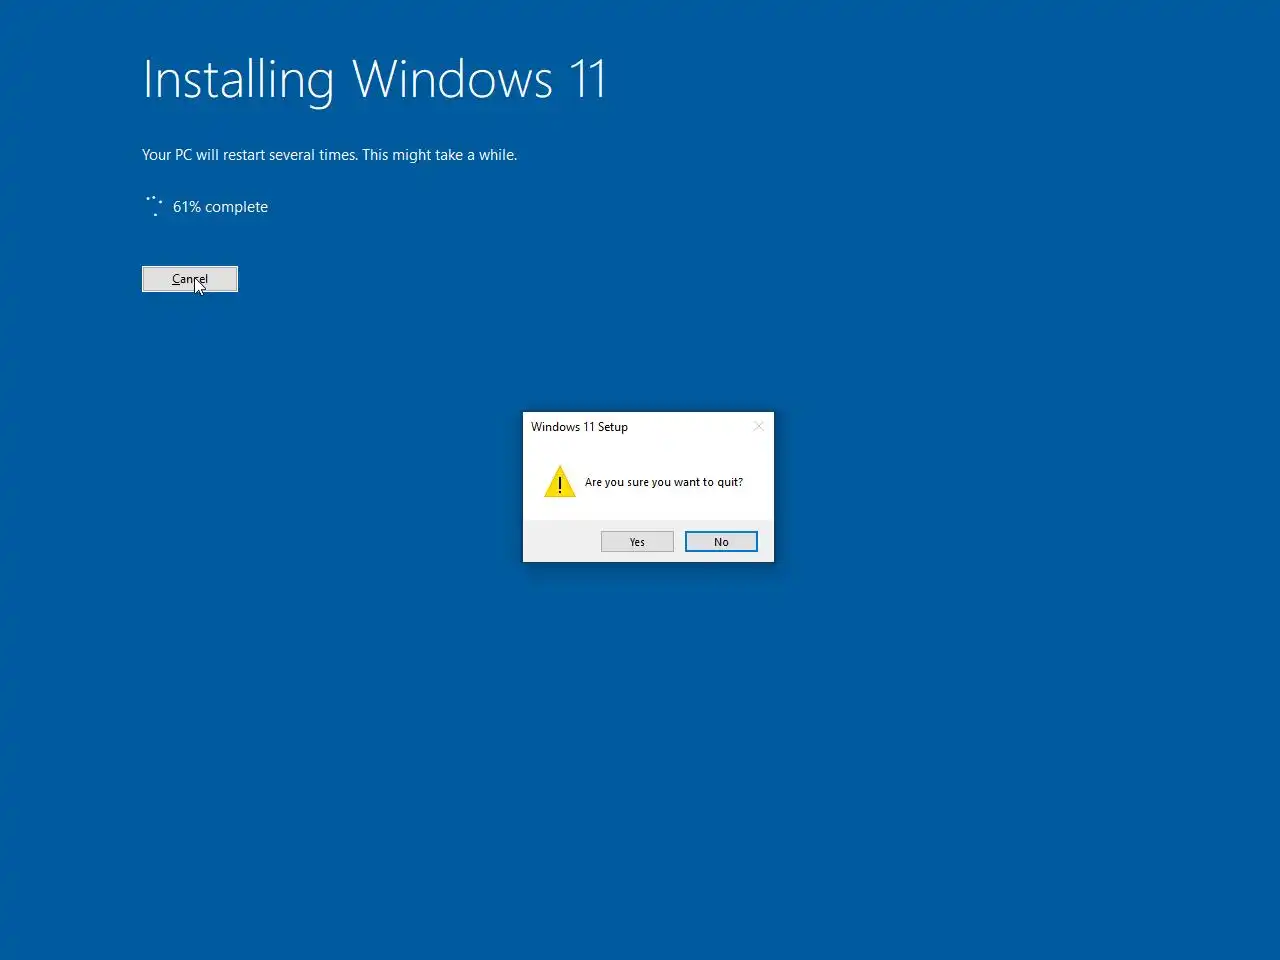Click the Cancel button under the progress text
This screenshot has height=960, width=1280.
coord(190,279)
